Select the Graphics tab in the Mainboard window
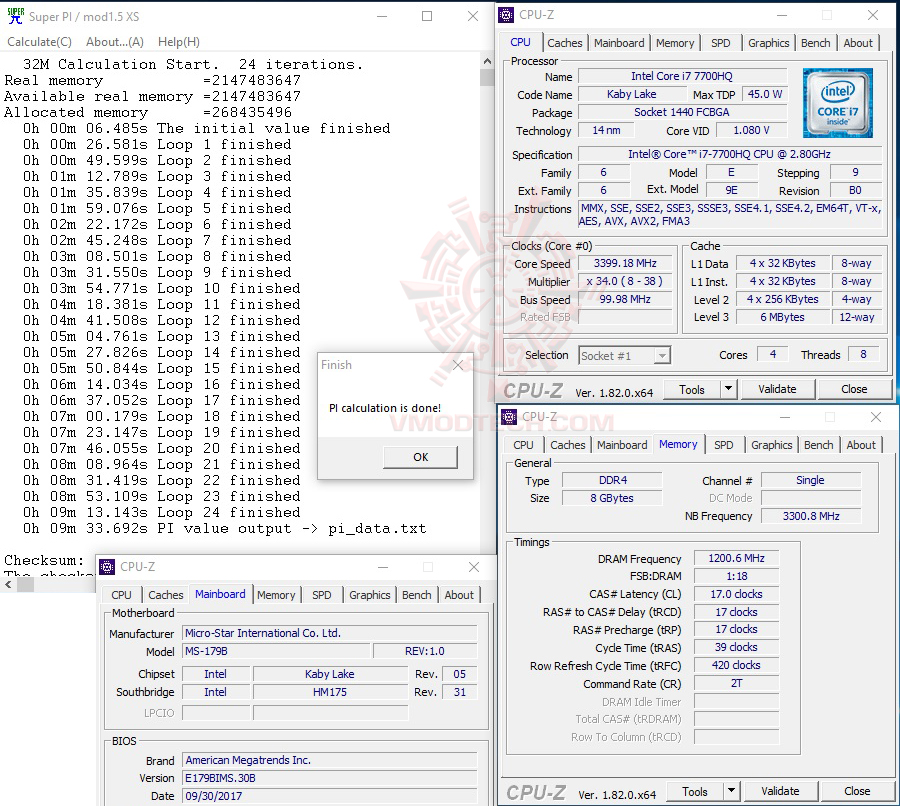 click(x=369, y=595)
